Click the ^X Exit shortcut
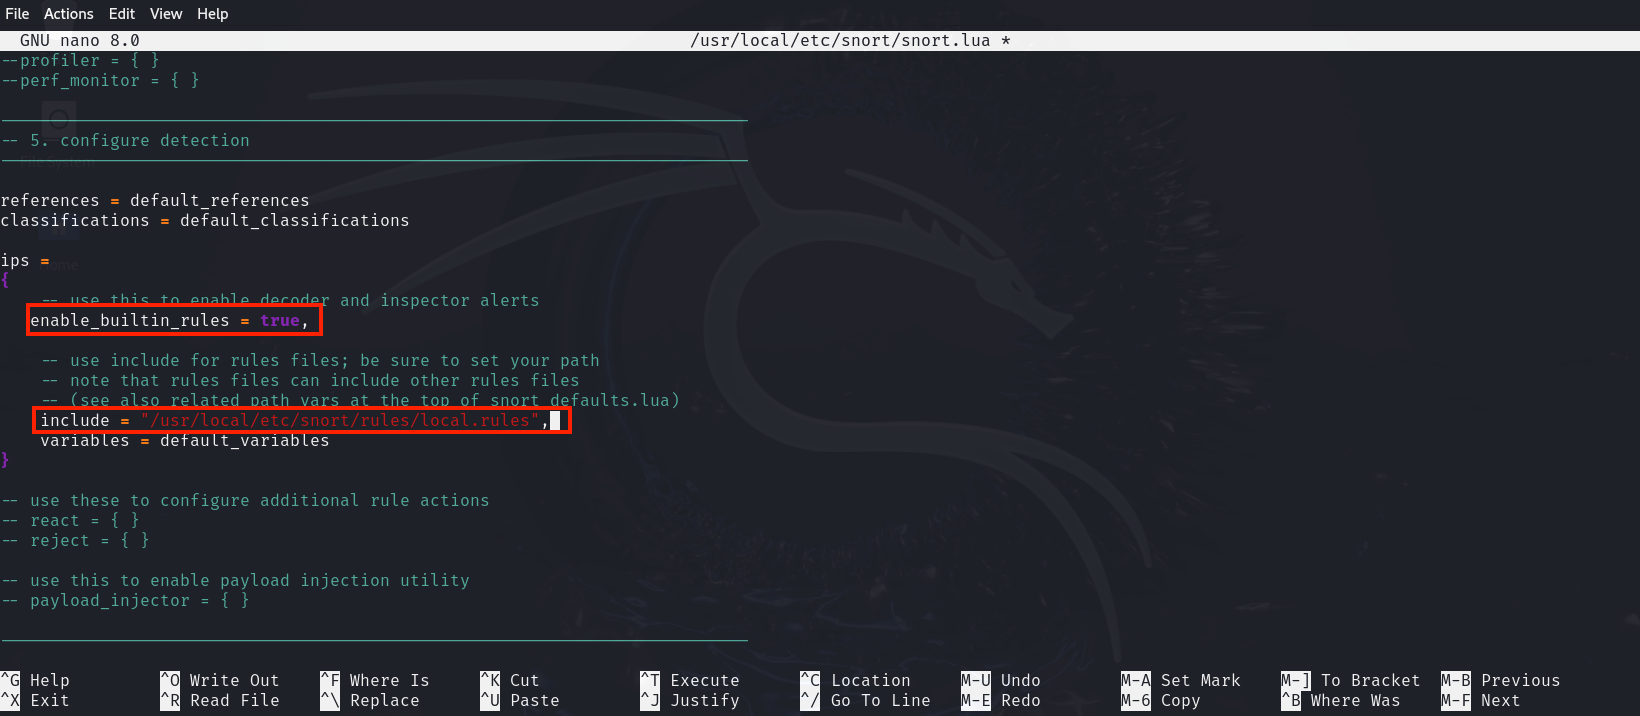The width and height of the screenshot is (1640, 716). tap(36, 700)
